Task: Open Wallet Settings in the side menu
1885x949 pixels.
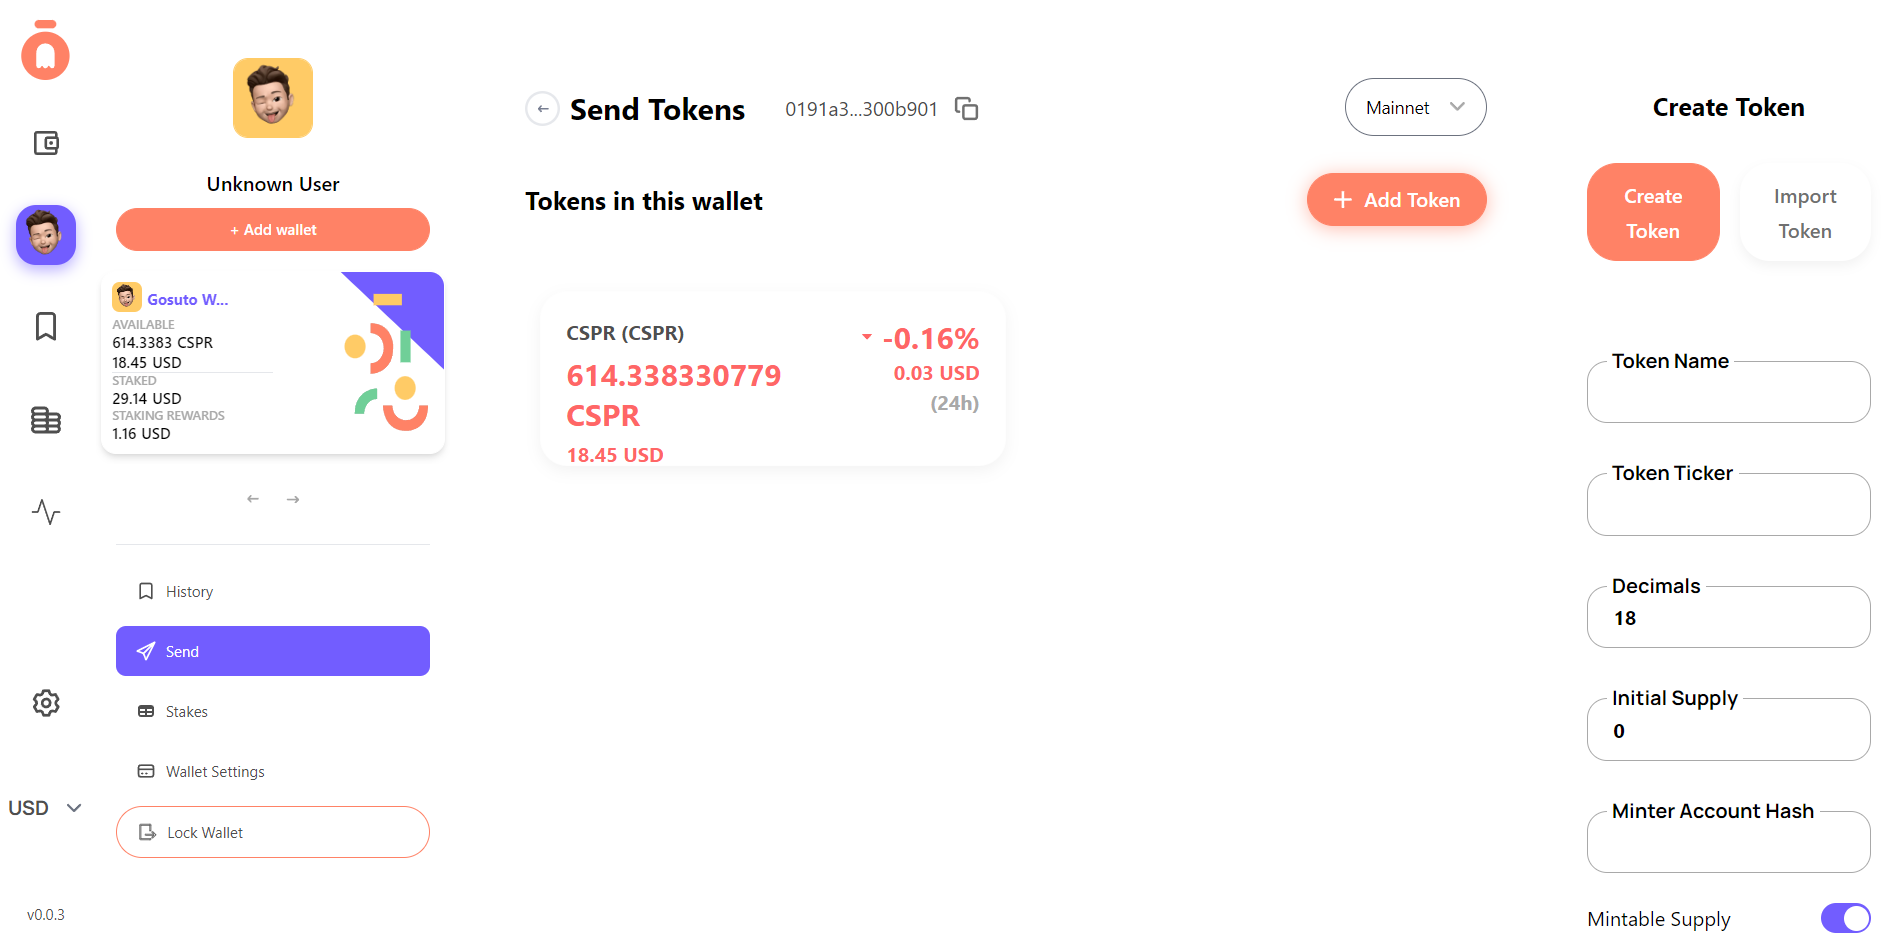Action: point(215,772)
